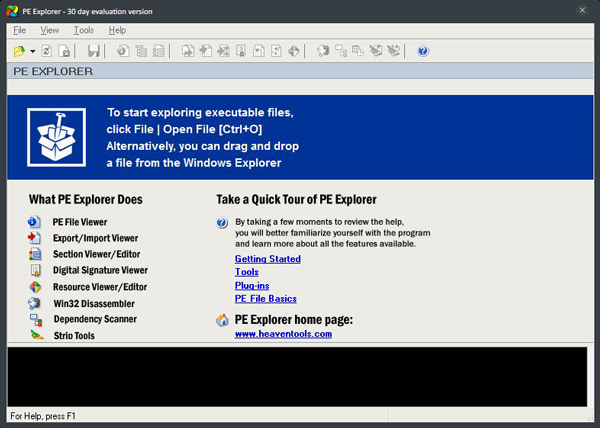This screenshot has width=600, height=428.
Task: Open Resource editor diamond toolbar icon
Action: click(294, 51)
